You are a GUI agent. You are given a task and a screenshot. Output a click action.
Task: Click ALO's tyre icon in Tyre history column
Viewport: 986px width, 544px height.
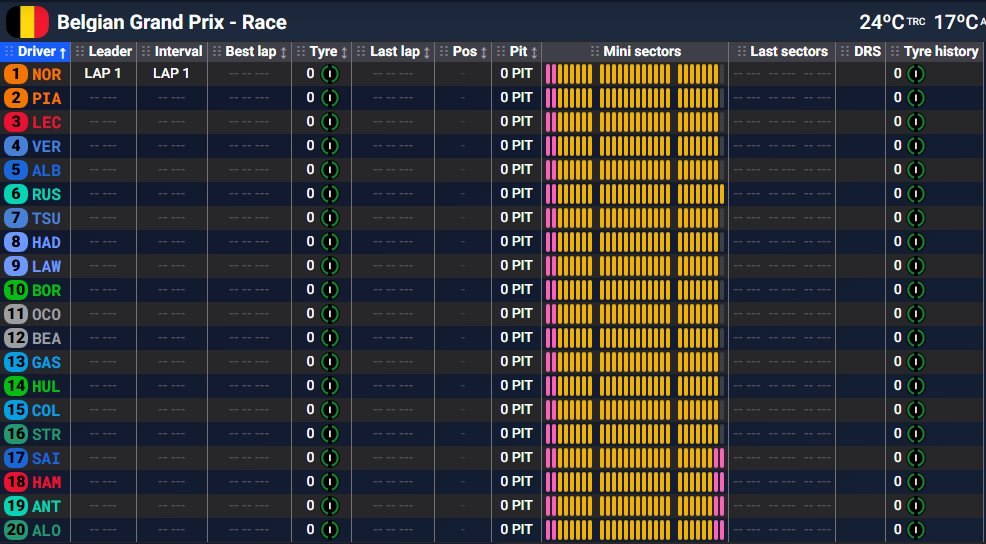[x=916, y=530]
